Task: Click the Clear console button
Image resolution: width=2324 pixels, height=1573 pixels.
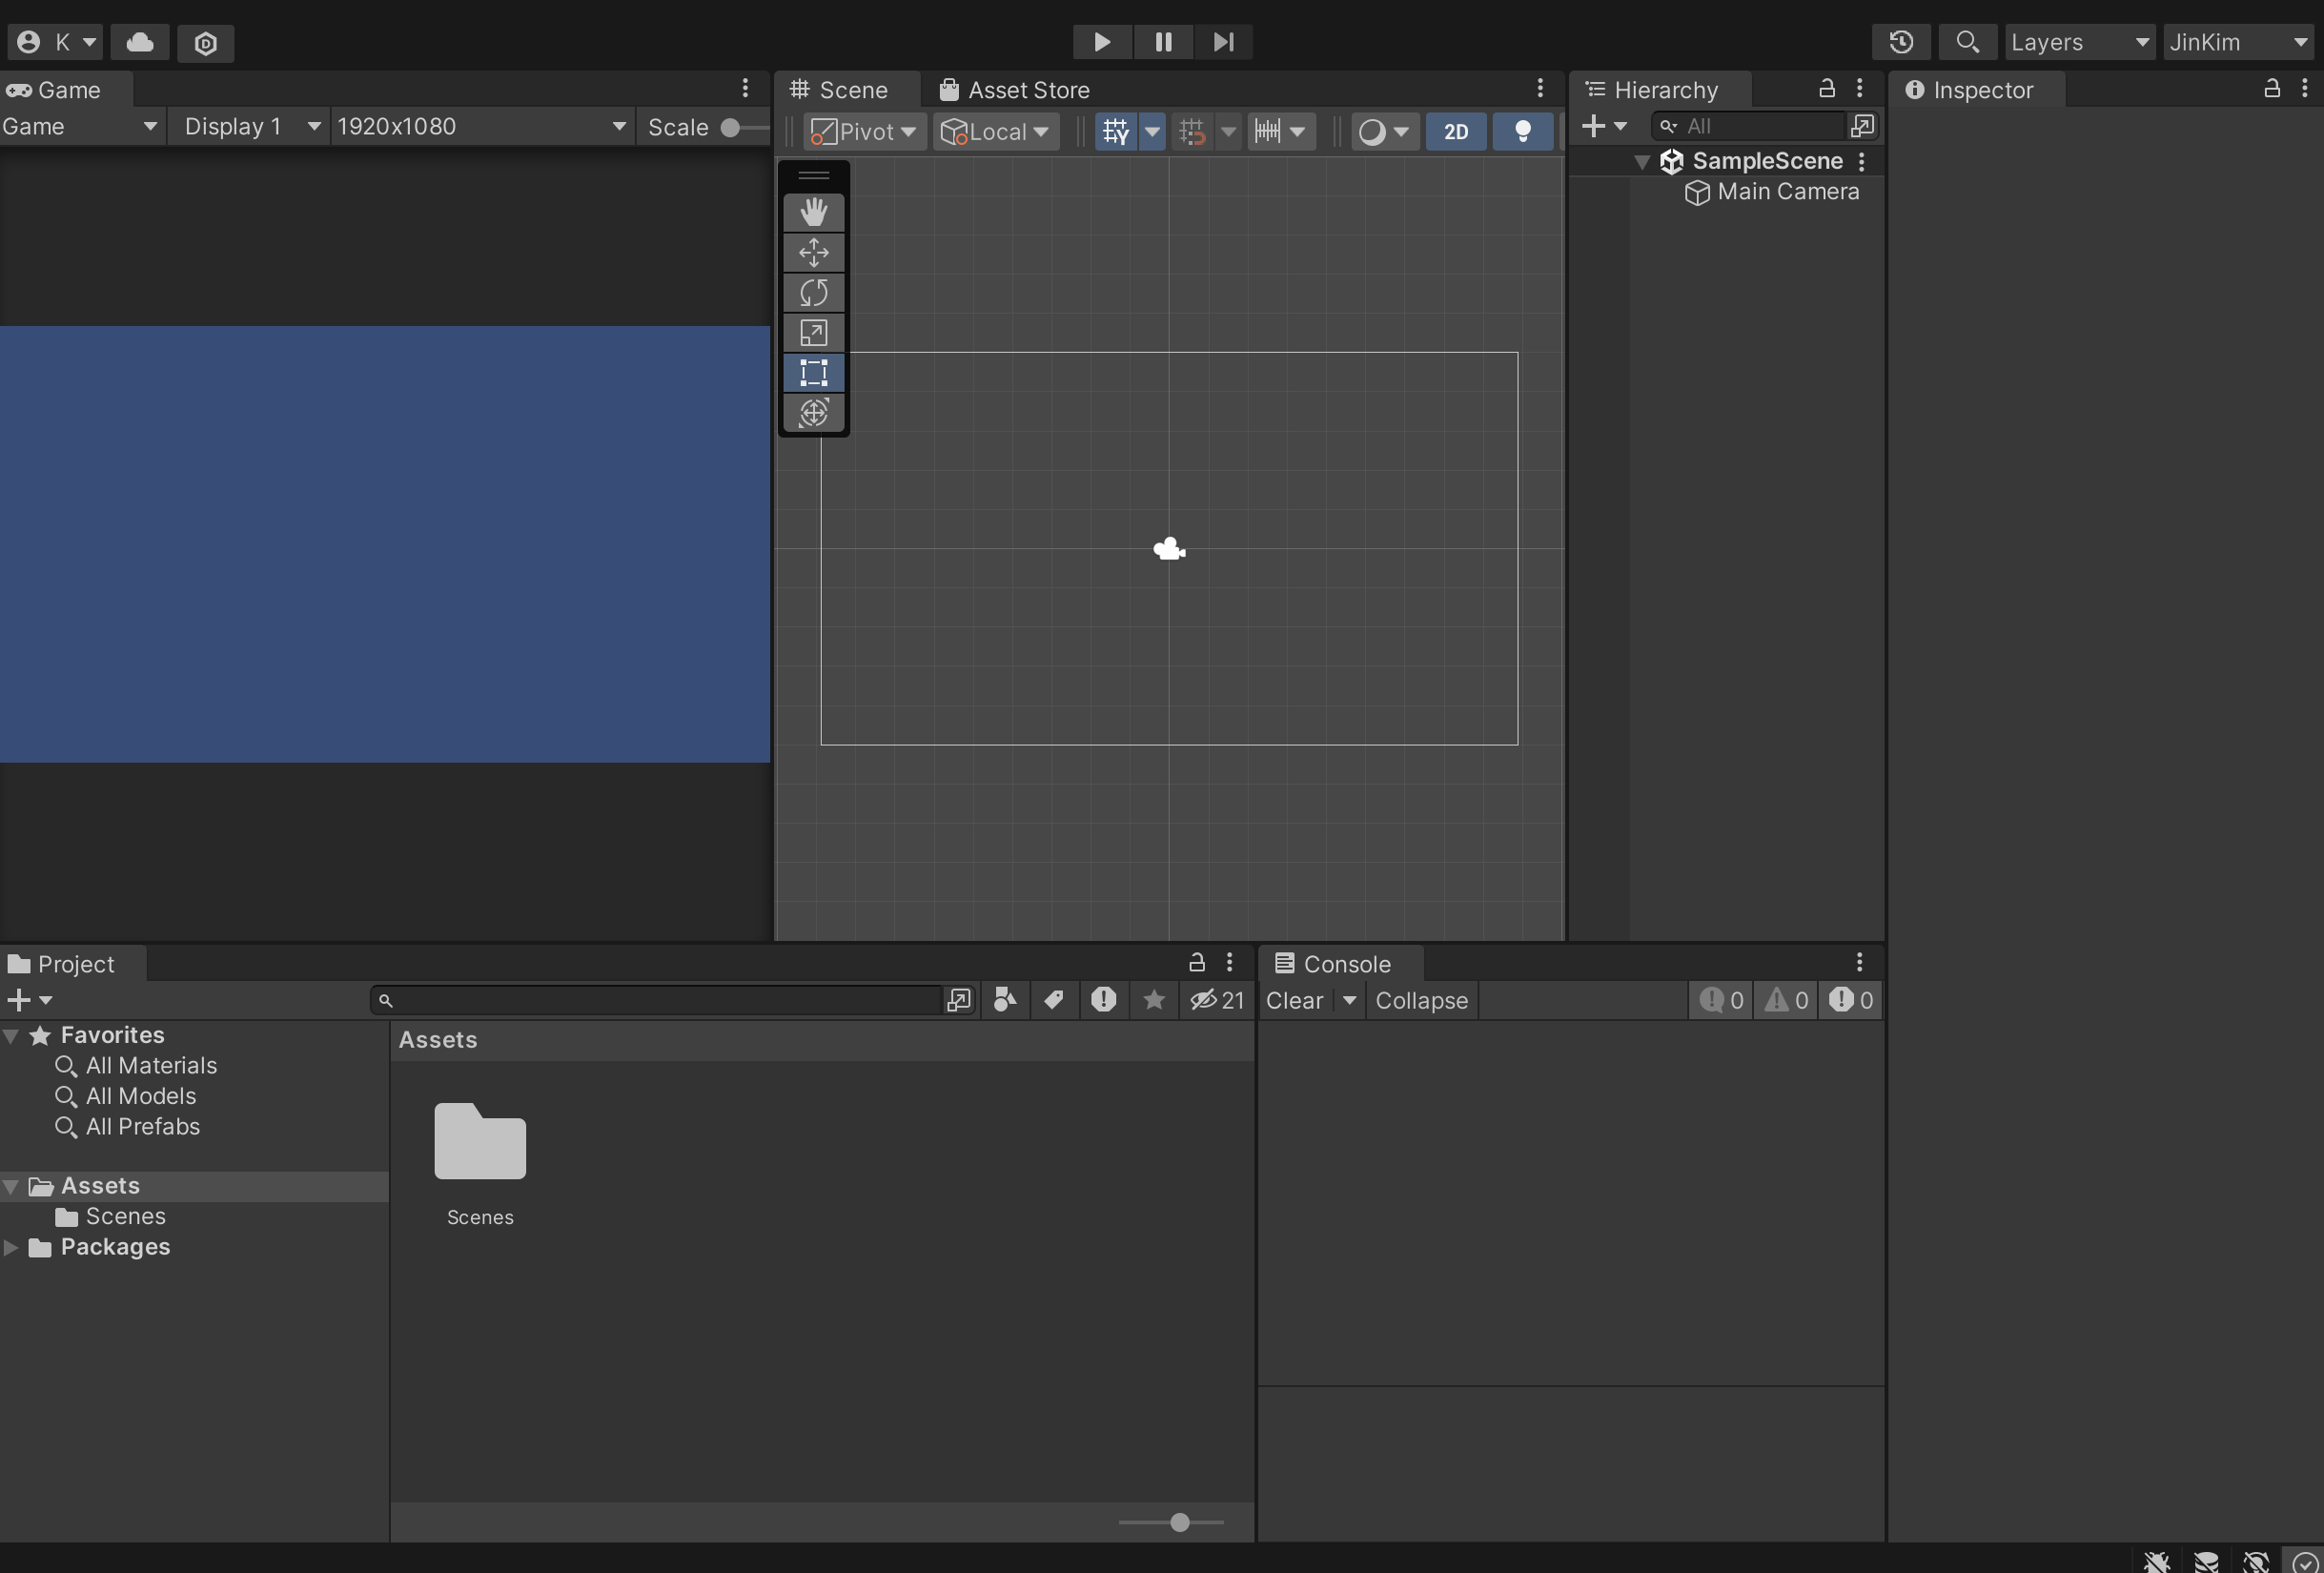Action: click(1294, 1000)
